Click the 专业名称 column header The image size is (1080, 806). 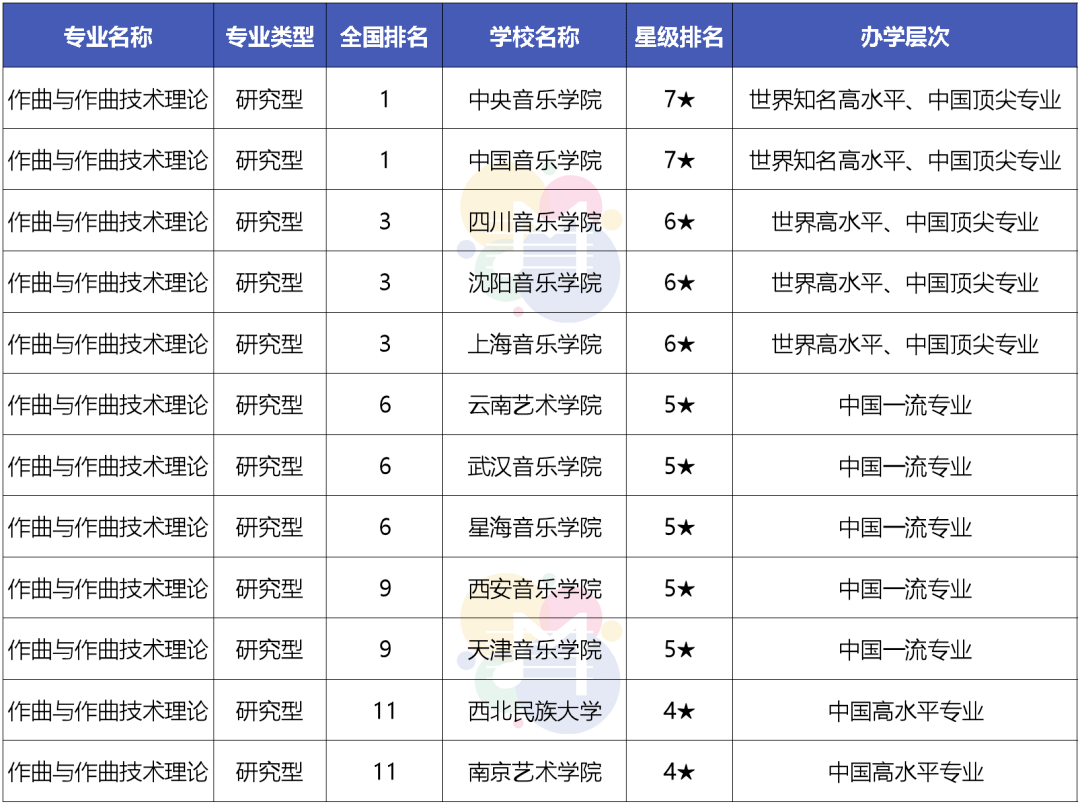[x=108, y=37]
